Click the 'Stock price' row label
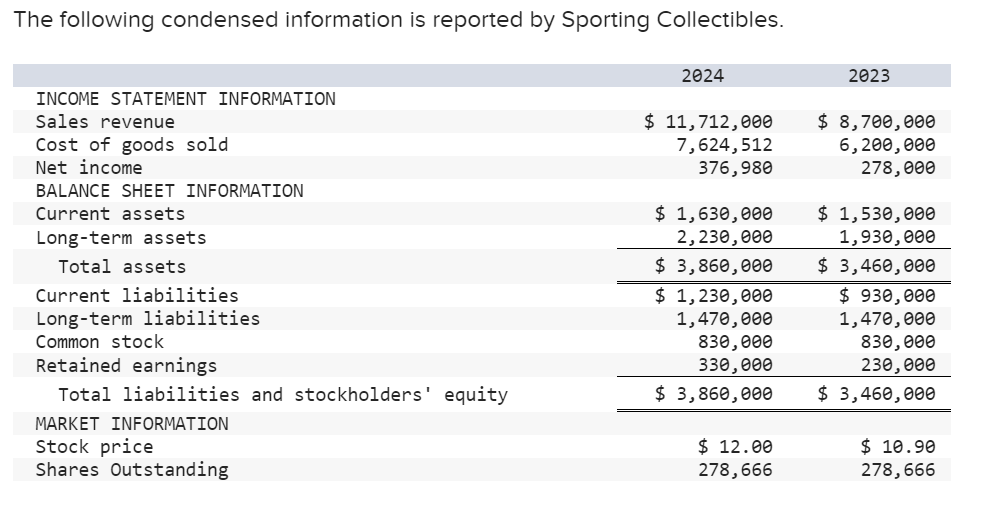Viewport: 994px width, 514px height. coord(94,447)
